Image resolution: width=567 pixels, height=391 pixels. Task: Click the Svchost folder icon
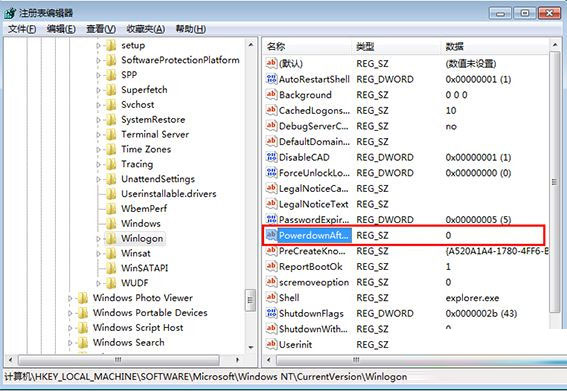pos(111,105)
